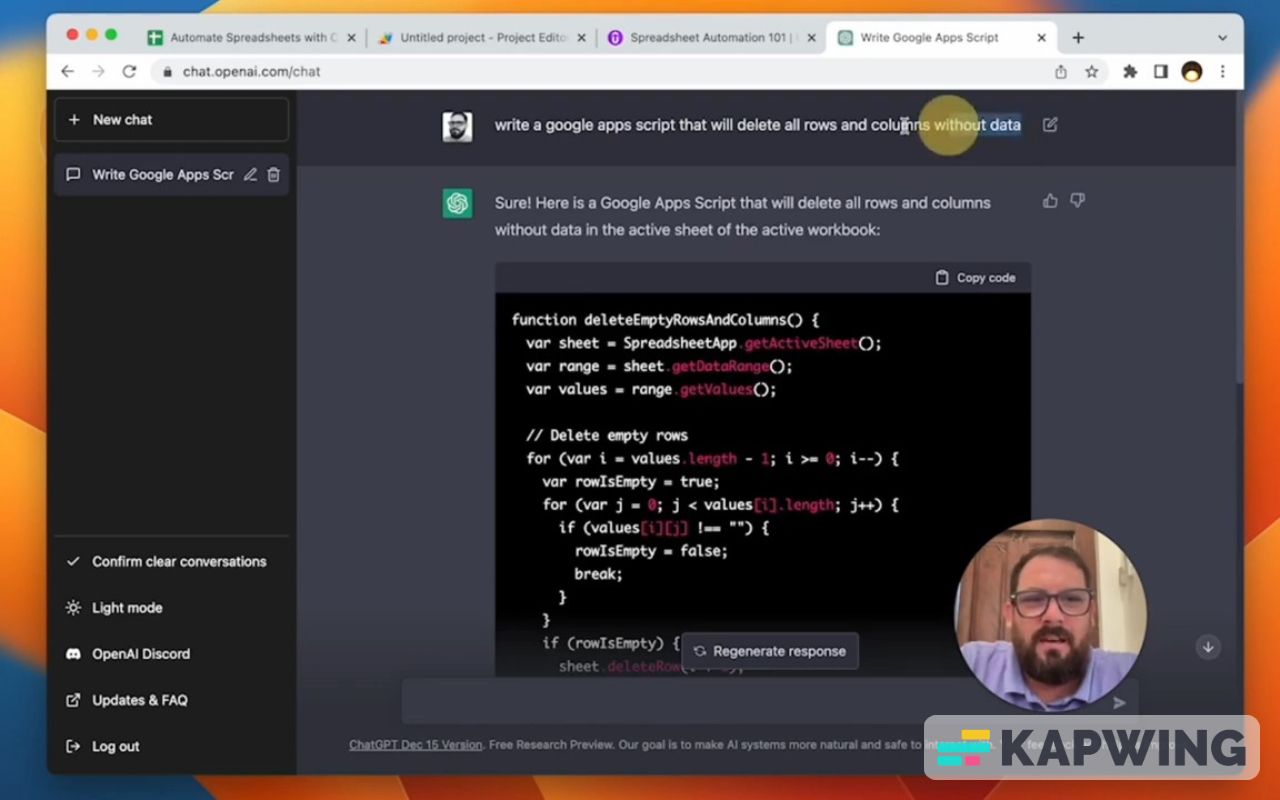Switch to Spreadsheet Automation 101 tab
Viewport: 1280px width, 800px height.
tap(711, 38)
